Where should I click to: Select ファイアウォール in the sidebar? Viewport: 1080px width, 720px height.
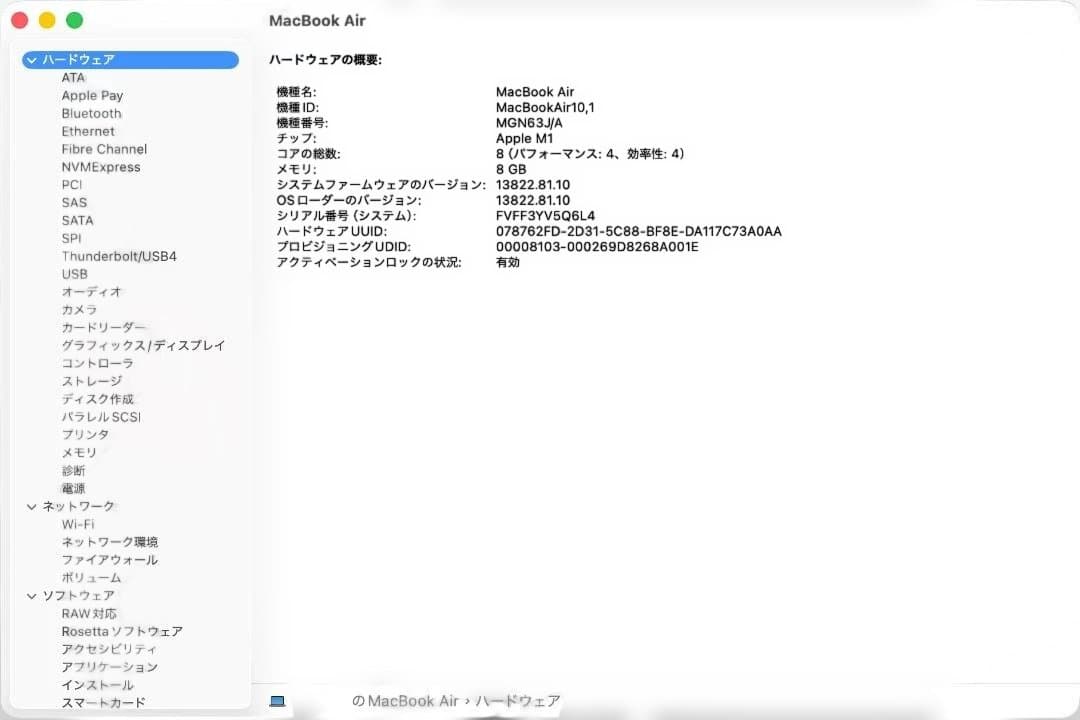pos(110,560)
